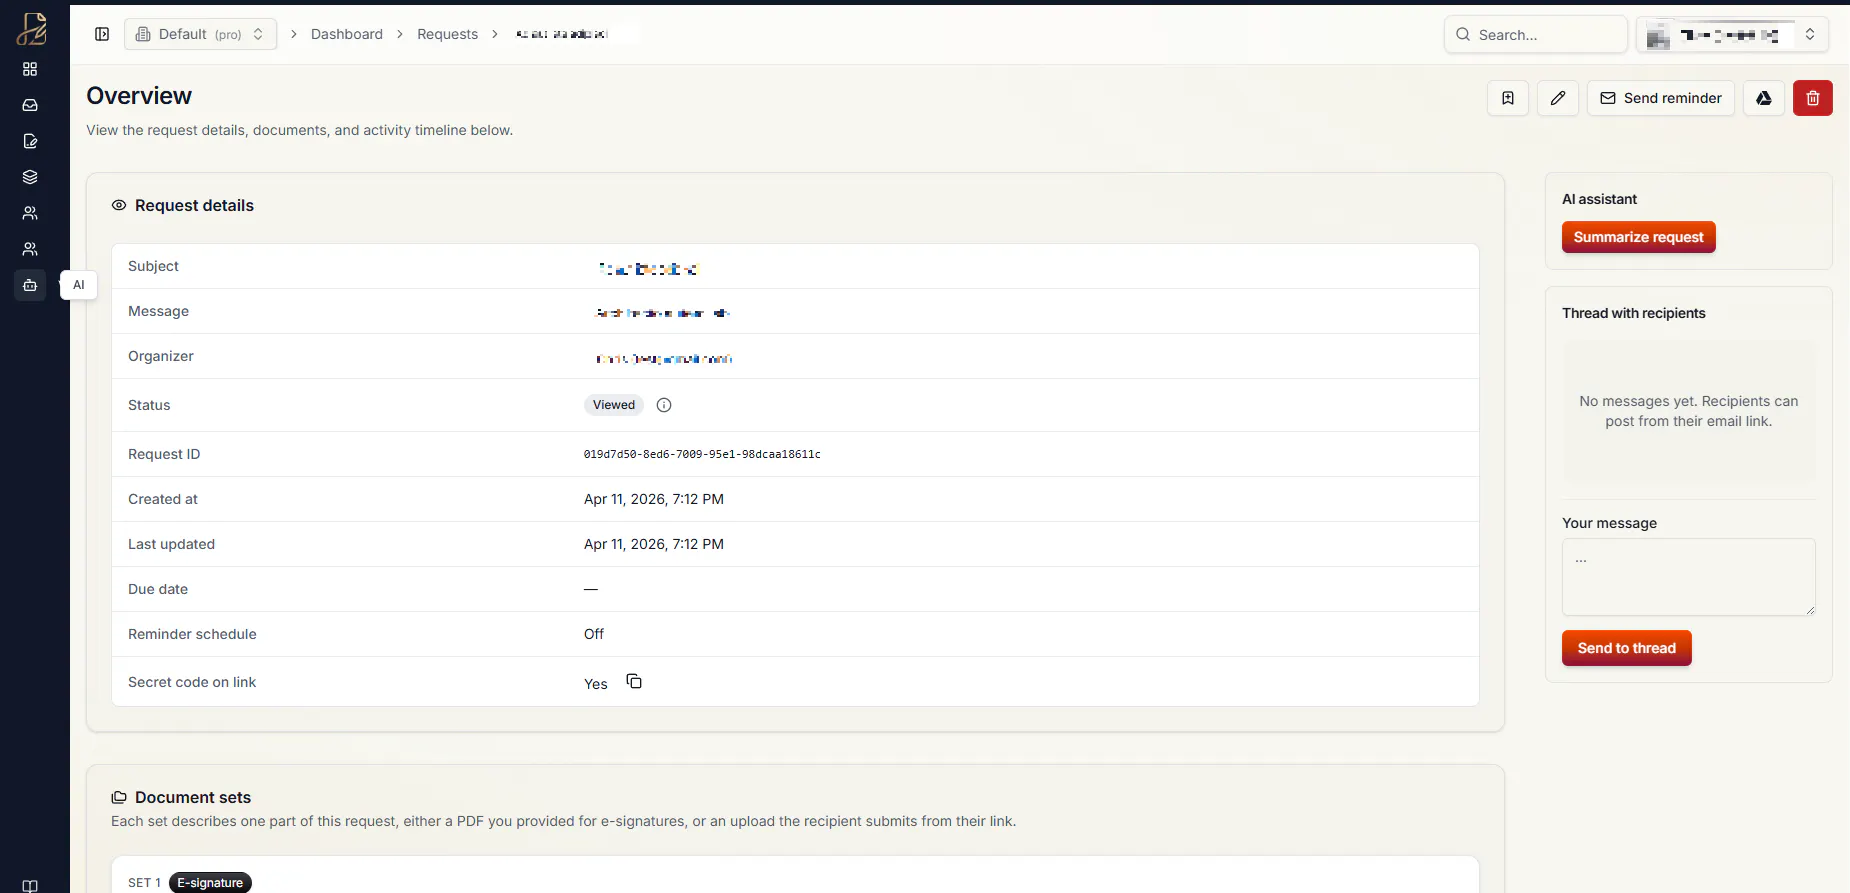Click the Viewed status badge
Screen dimensions: 1850x893
click(614, 405)
